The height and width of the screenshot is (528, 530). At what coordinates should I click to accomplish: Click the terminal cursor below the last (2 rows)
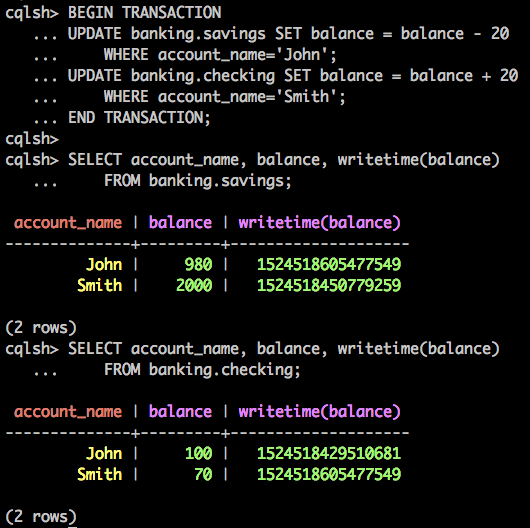click(x=72, y=527)
